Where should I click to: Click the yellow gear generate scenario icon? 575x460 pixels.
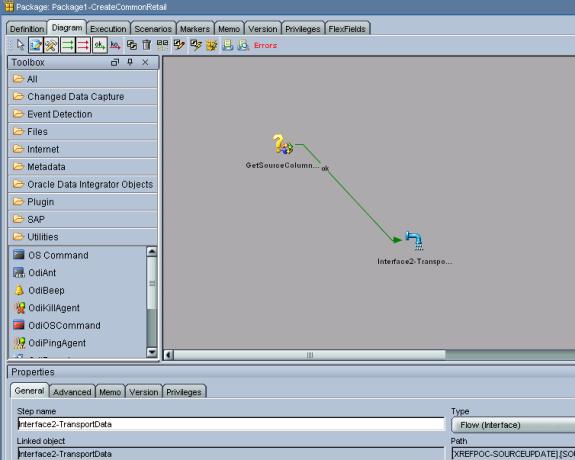pyautogui.click(x=212, y=45)
